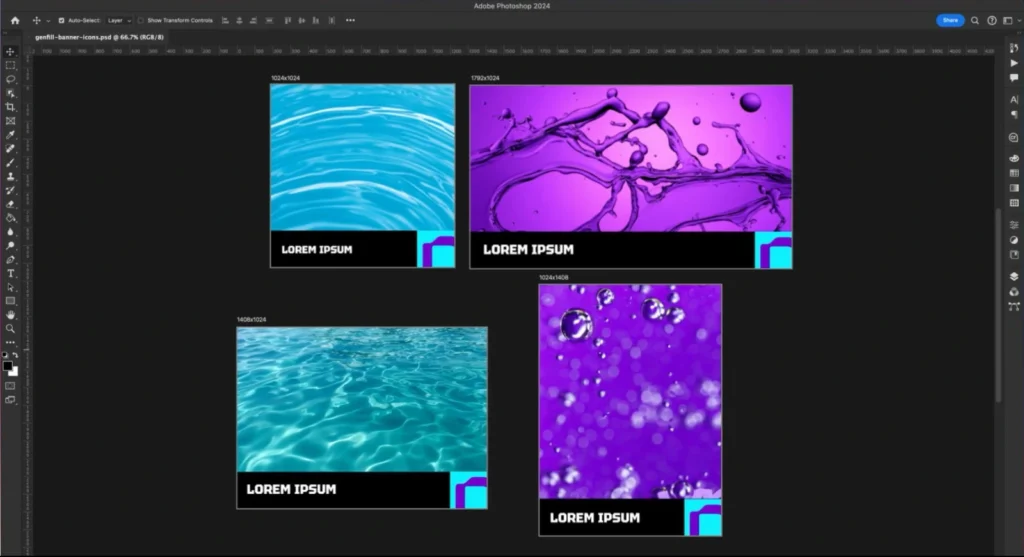Select the Hand tool
This screenshot has width=1024, height=557.
[x=10, y=315]
